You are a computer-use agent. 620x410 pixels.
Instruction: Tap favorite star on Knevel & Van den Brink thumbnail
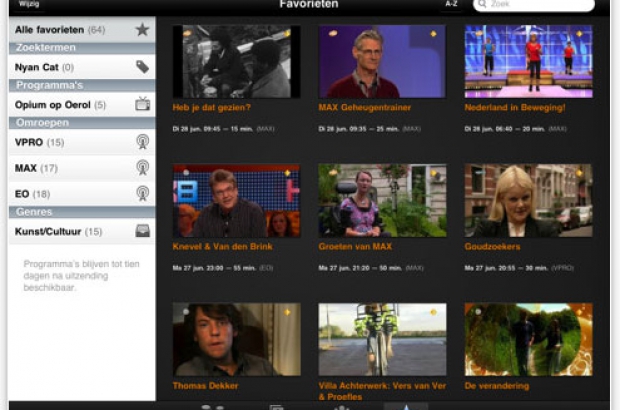pyautogui.click(x=287, y=173)
